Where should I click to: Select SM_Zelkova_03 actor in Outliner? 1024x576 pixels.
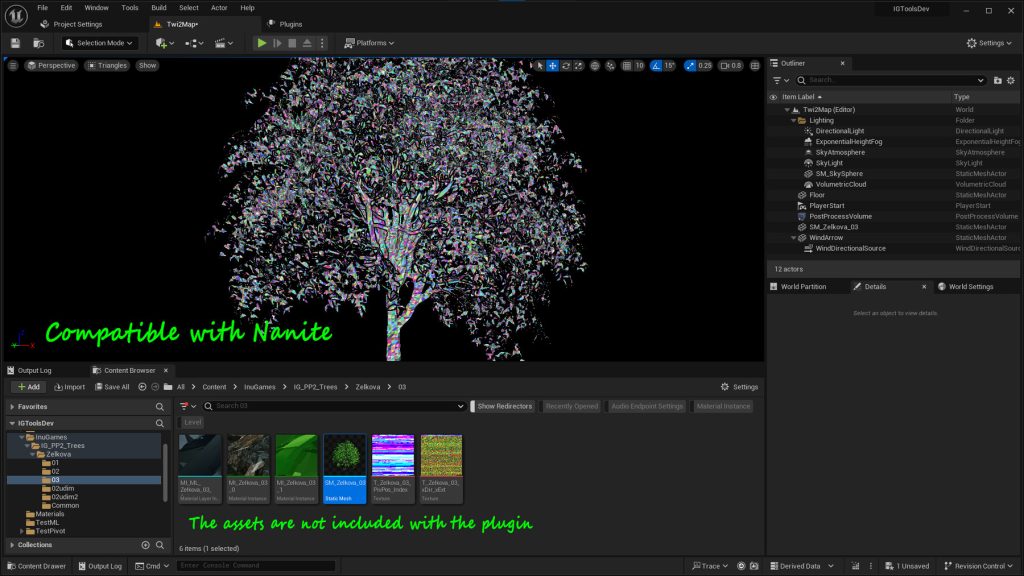pyautogui.click(x=833, y=227)
